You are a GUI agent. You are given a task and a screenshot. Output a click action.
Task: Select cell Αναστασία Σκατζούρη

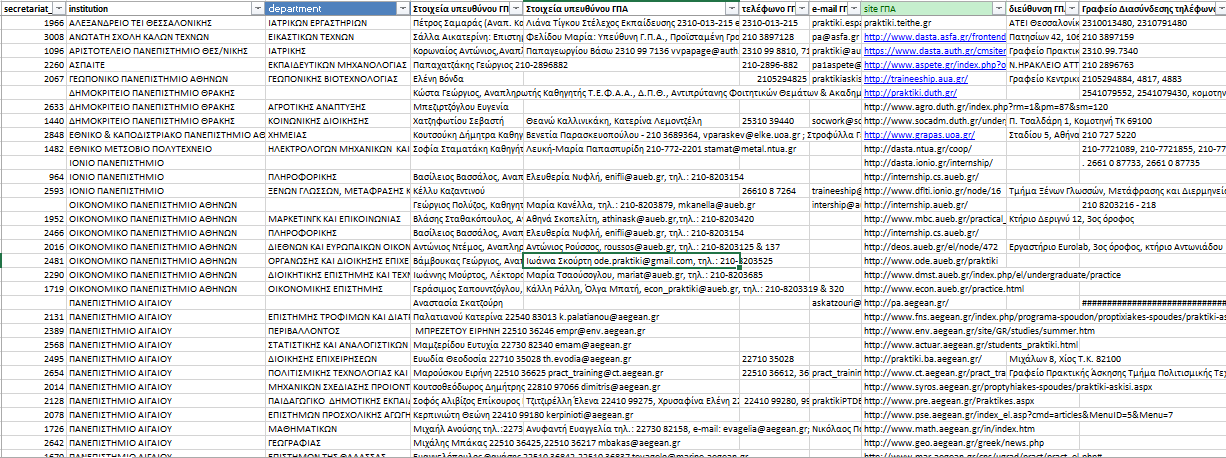point(467,301)
